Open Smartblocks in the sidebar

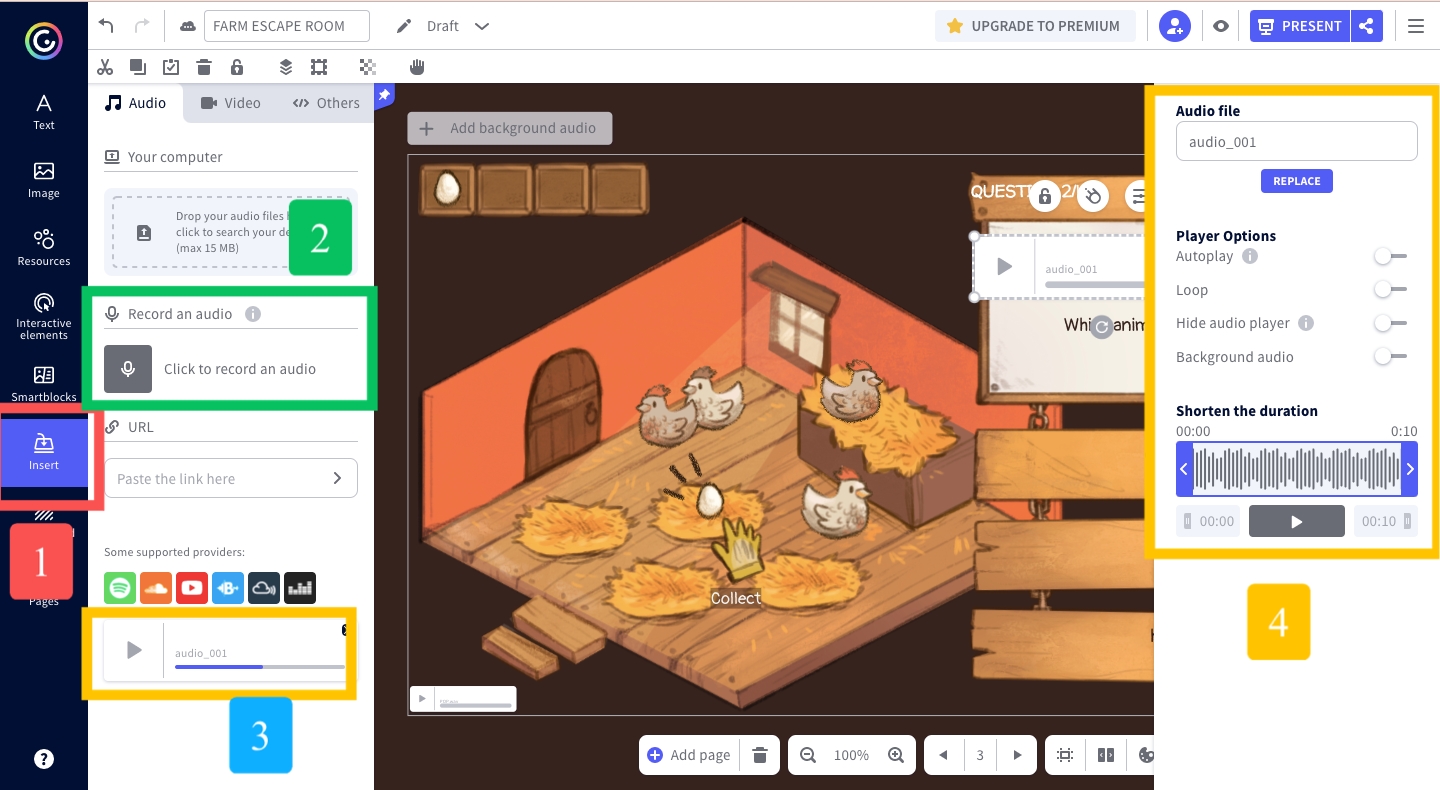44,384
